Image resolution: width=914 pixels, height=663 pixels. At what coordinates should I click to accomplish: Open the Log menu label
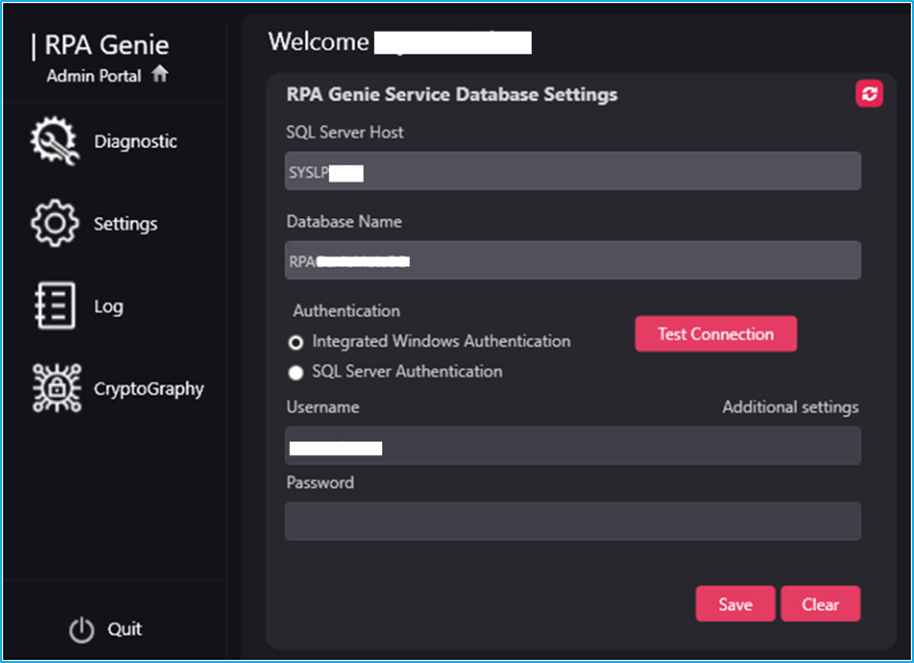[x=108, y=306]
